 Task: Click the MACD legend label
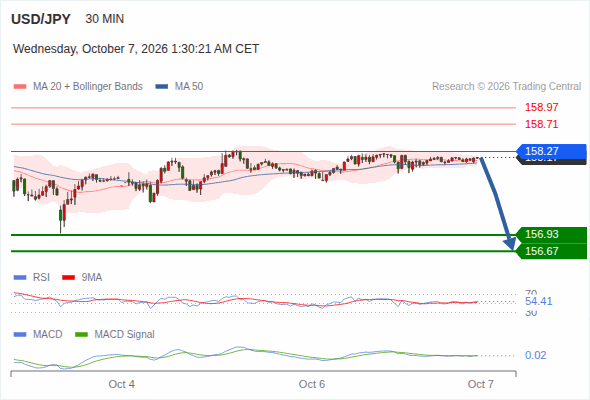tap(47, 334)
